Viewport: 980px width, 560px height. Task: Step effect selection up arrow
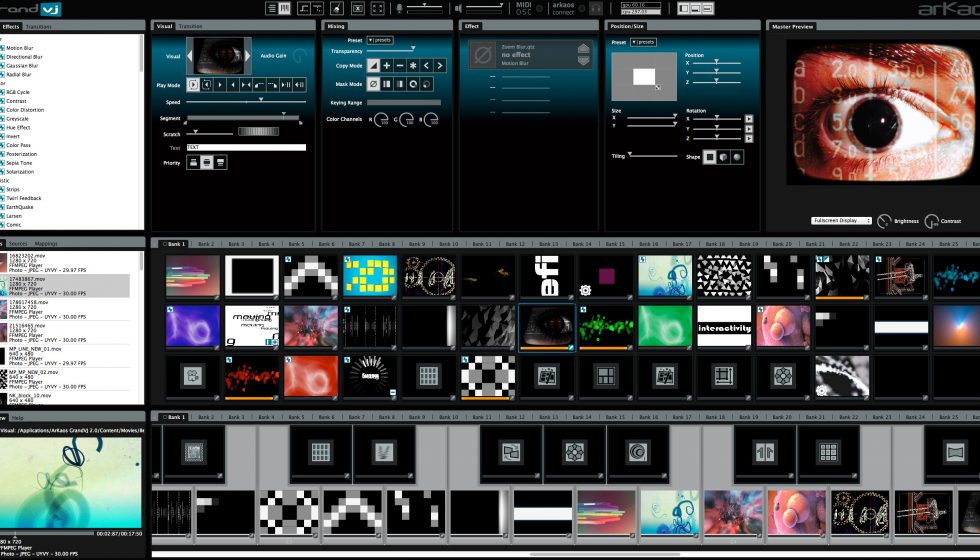pos(584,49)
